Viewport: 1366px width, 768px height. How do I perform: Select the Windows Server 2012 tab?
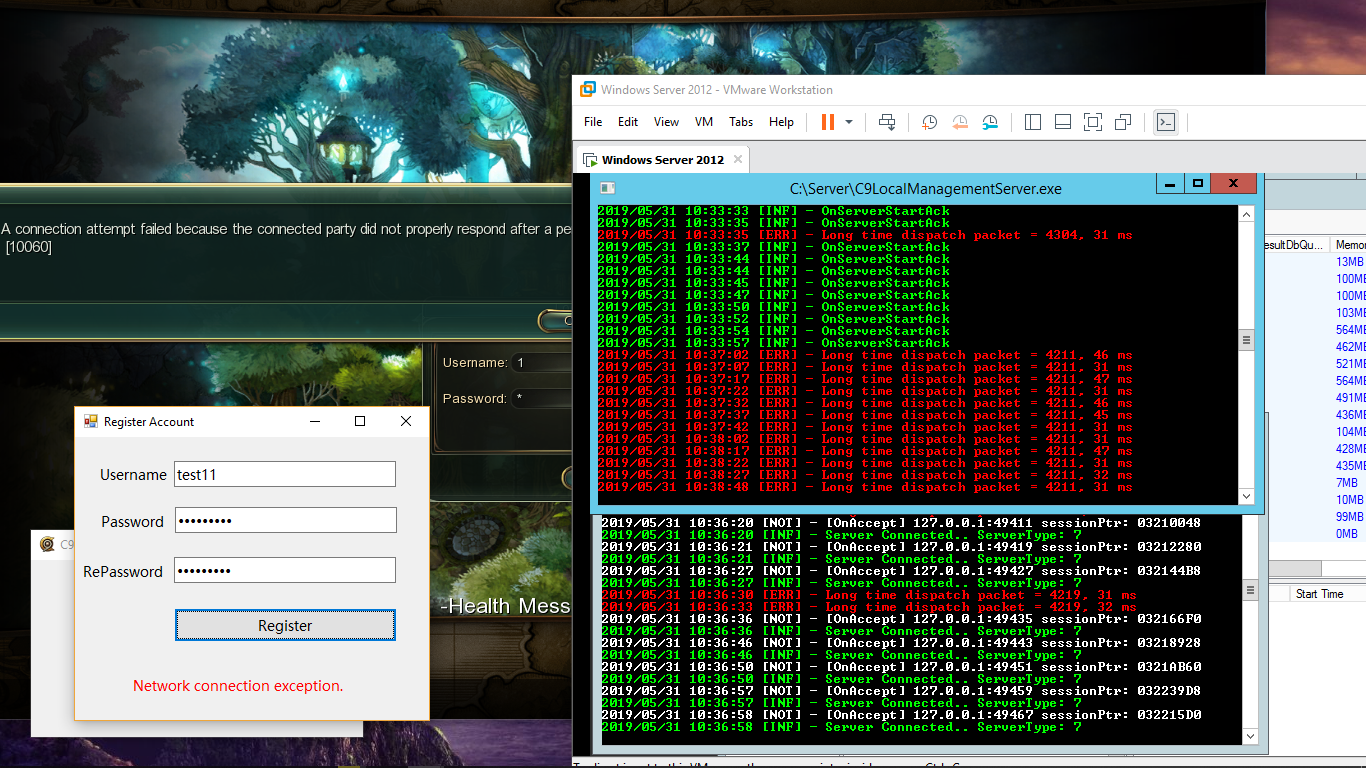(x=662, y=160)
